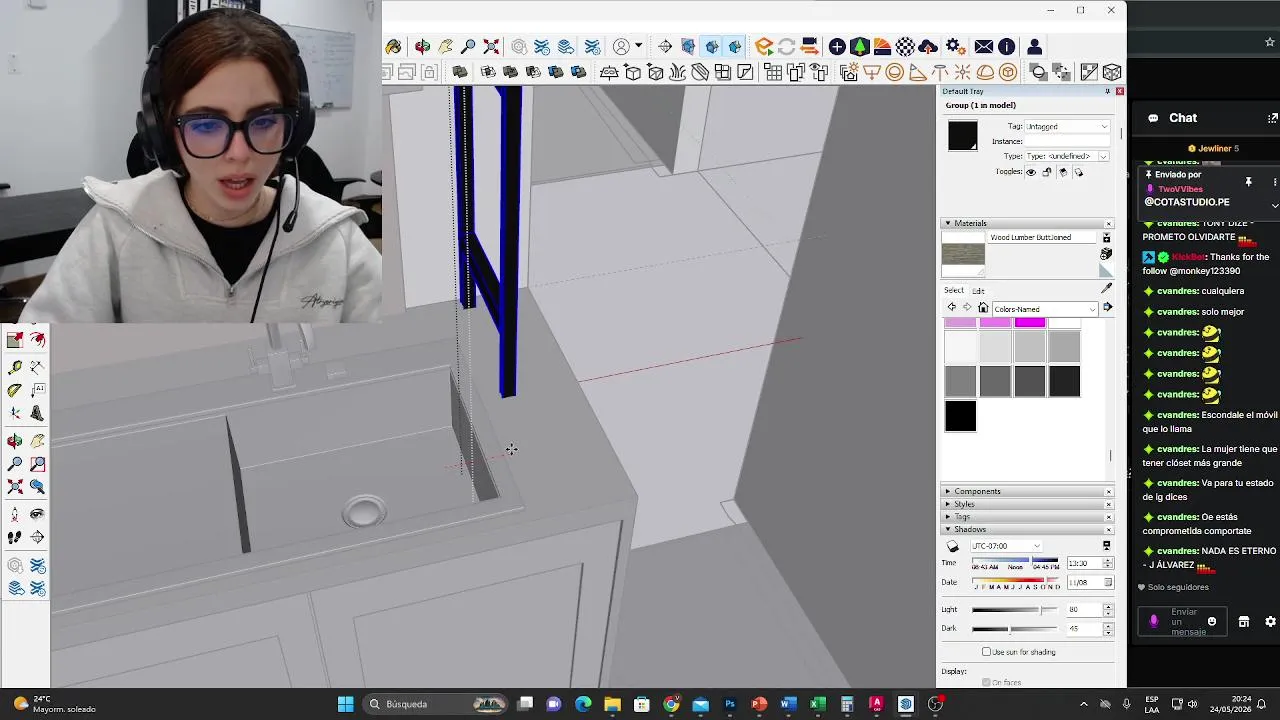Image resolution: width=1280 pixels, height=720 pixels.
Task: Open the Model Info icon
Action: tap(1006, 47)
